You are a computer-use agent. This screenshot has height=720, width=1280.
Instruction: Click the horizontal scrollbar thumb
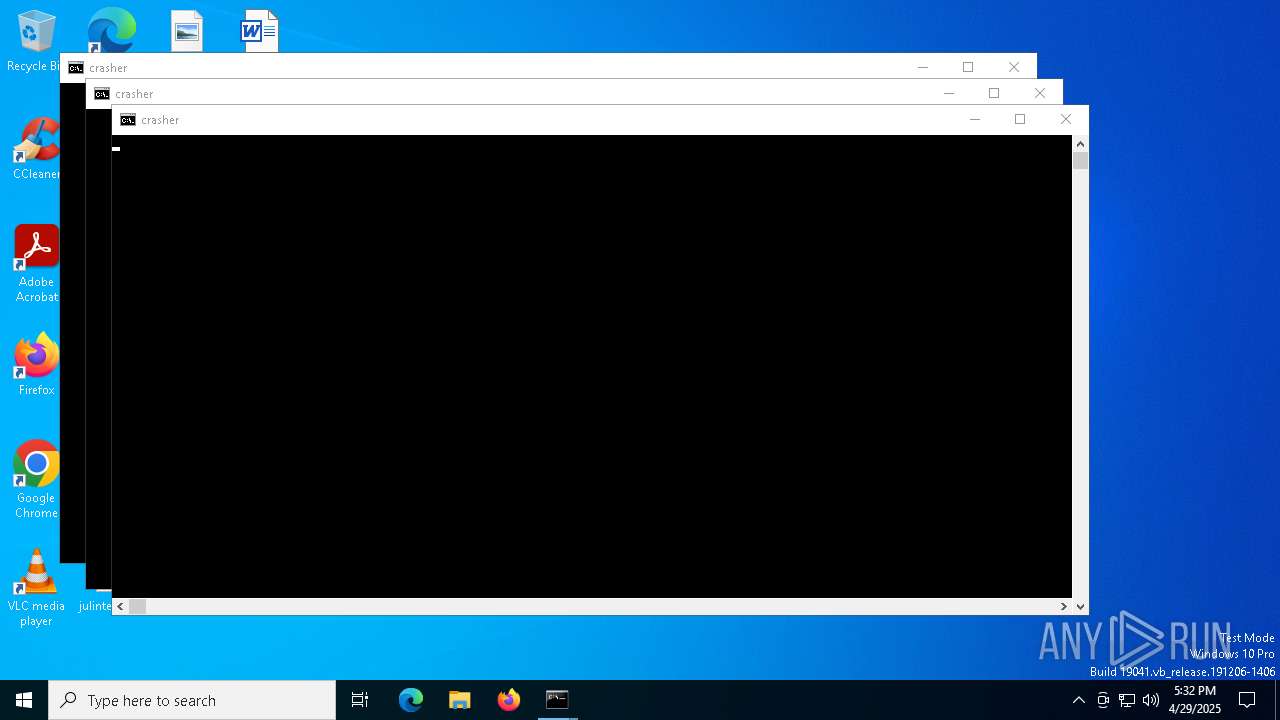pos(138,606)
